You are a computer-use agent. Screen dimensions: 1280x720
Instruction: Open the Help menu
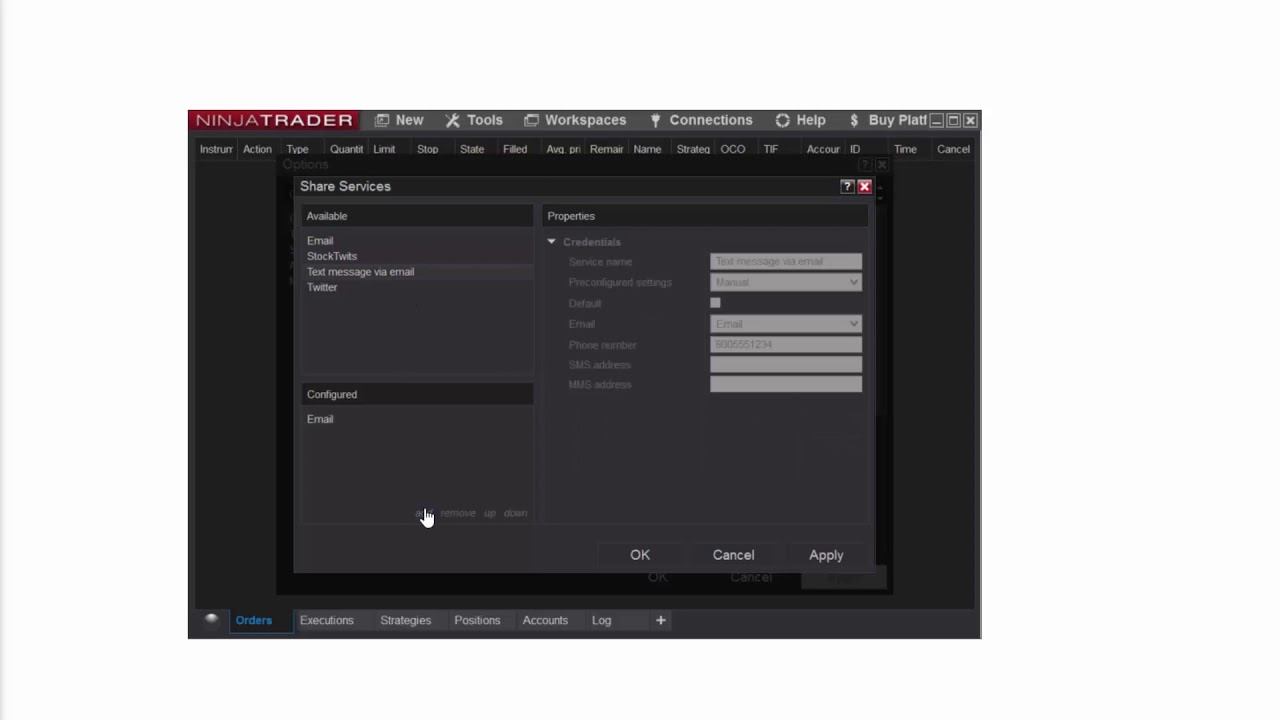click(x=800, y=120)
